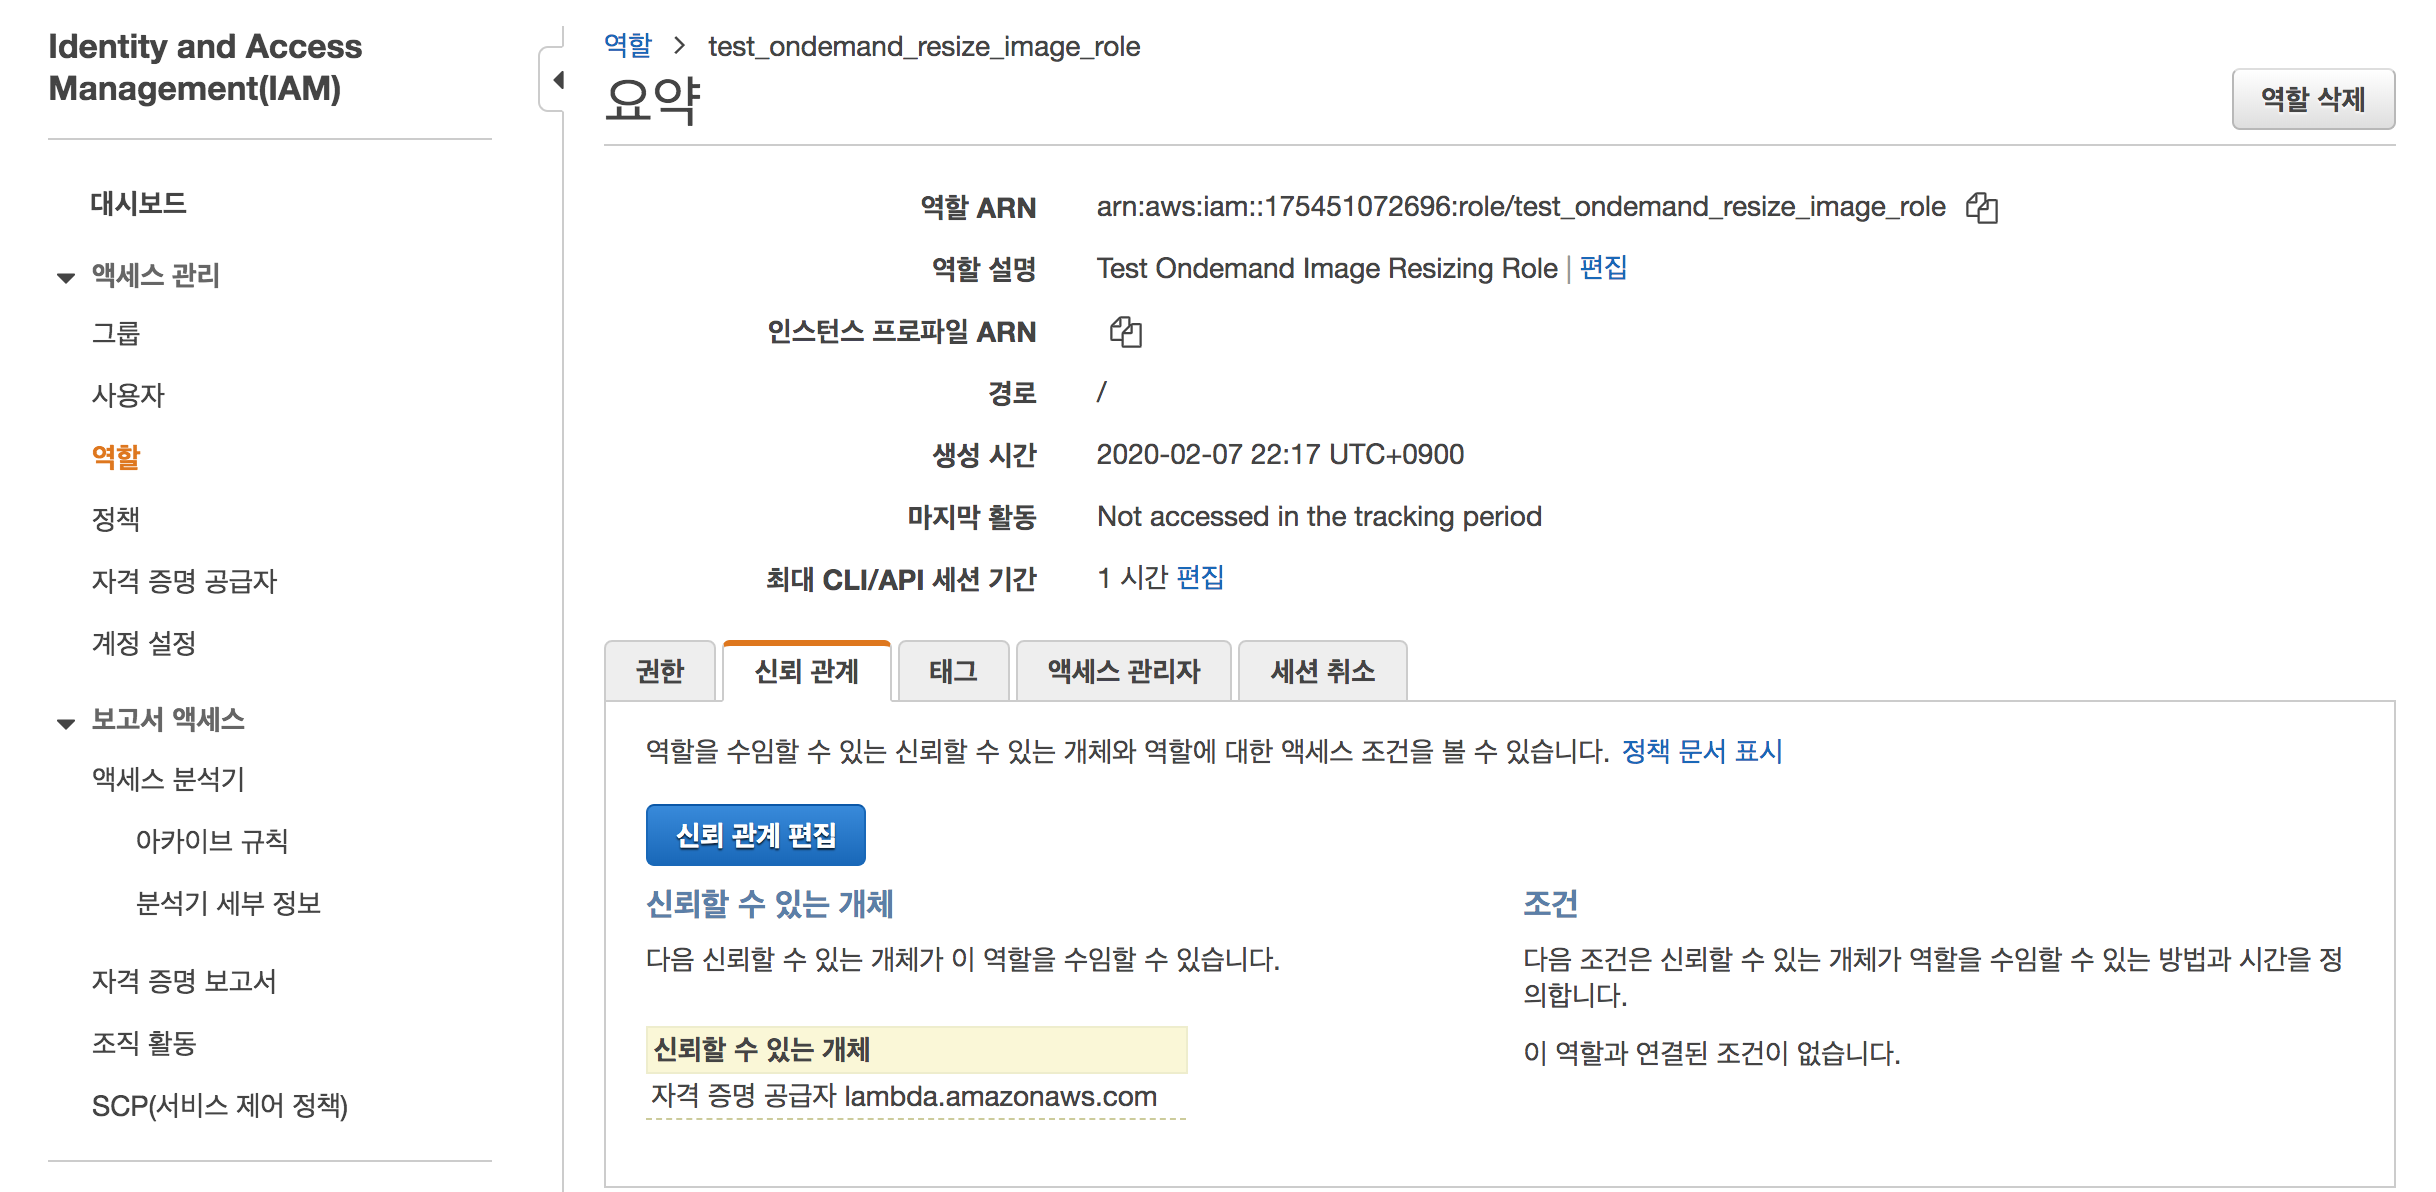Viewport: 2436px width, 1192px height.
Task: Click copy icon beside instance profile ARN
Action: click(1125, 332)
